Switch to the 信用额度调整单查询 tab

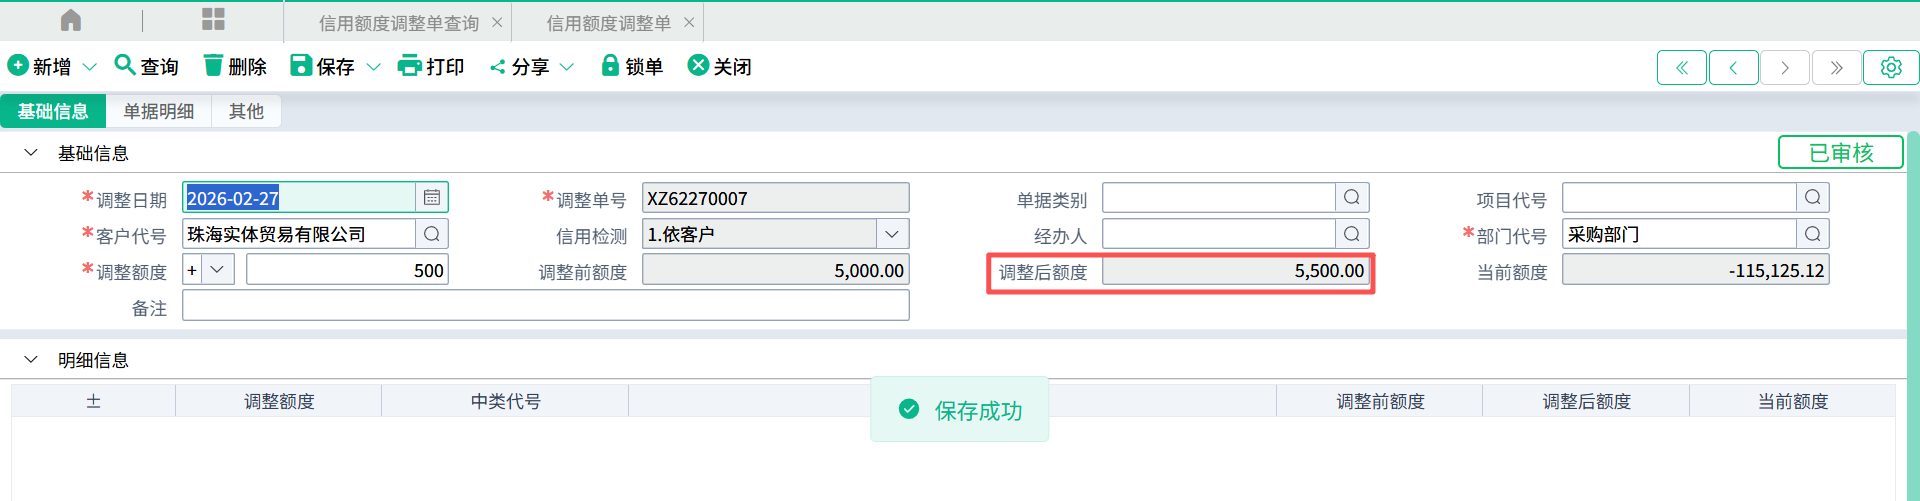(x=398, y=23)
